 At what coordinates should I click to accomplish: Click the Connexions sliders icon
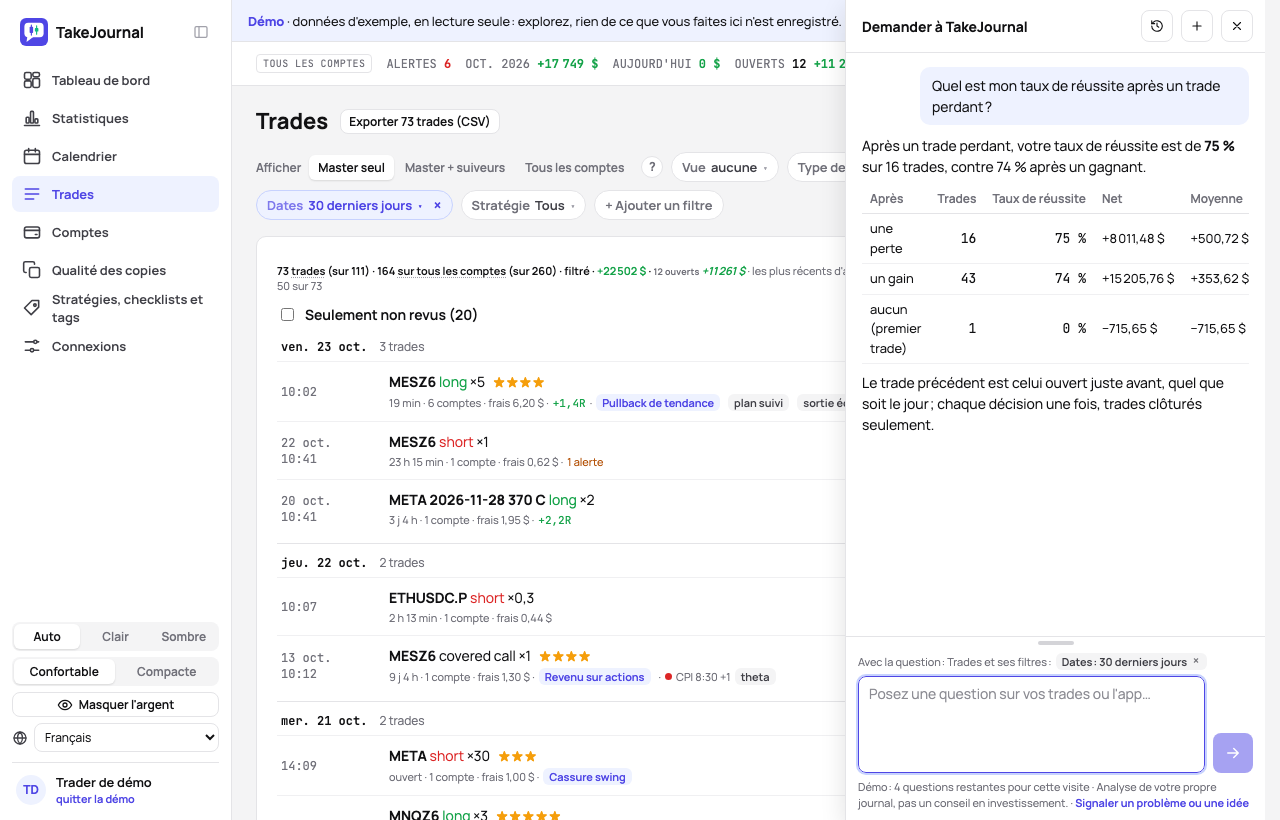coord(32,346)
